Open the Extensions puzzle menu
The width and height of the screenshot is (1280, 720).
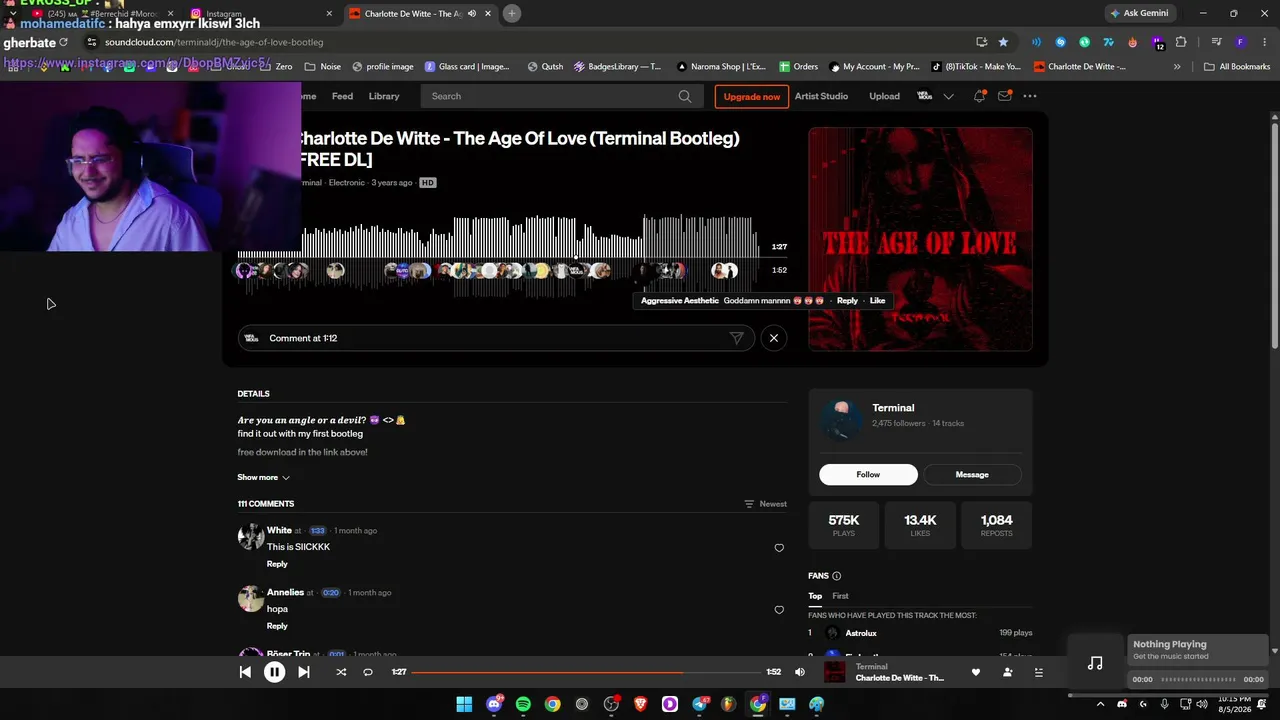click(1181, 42)
